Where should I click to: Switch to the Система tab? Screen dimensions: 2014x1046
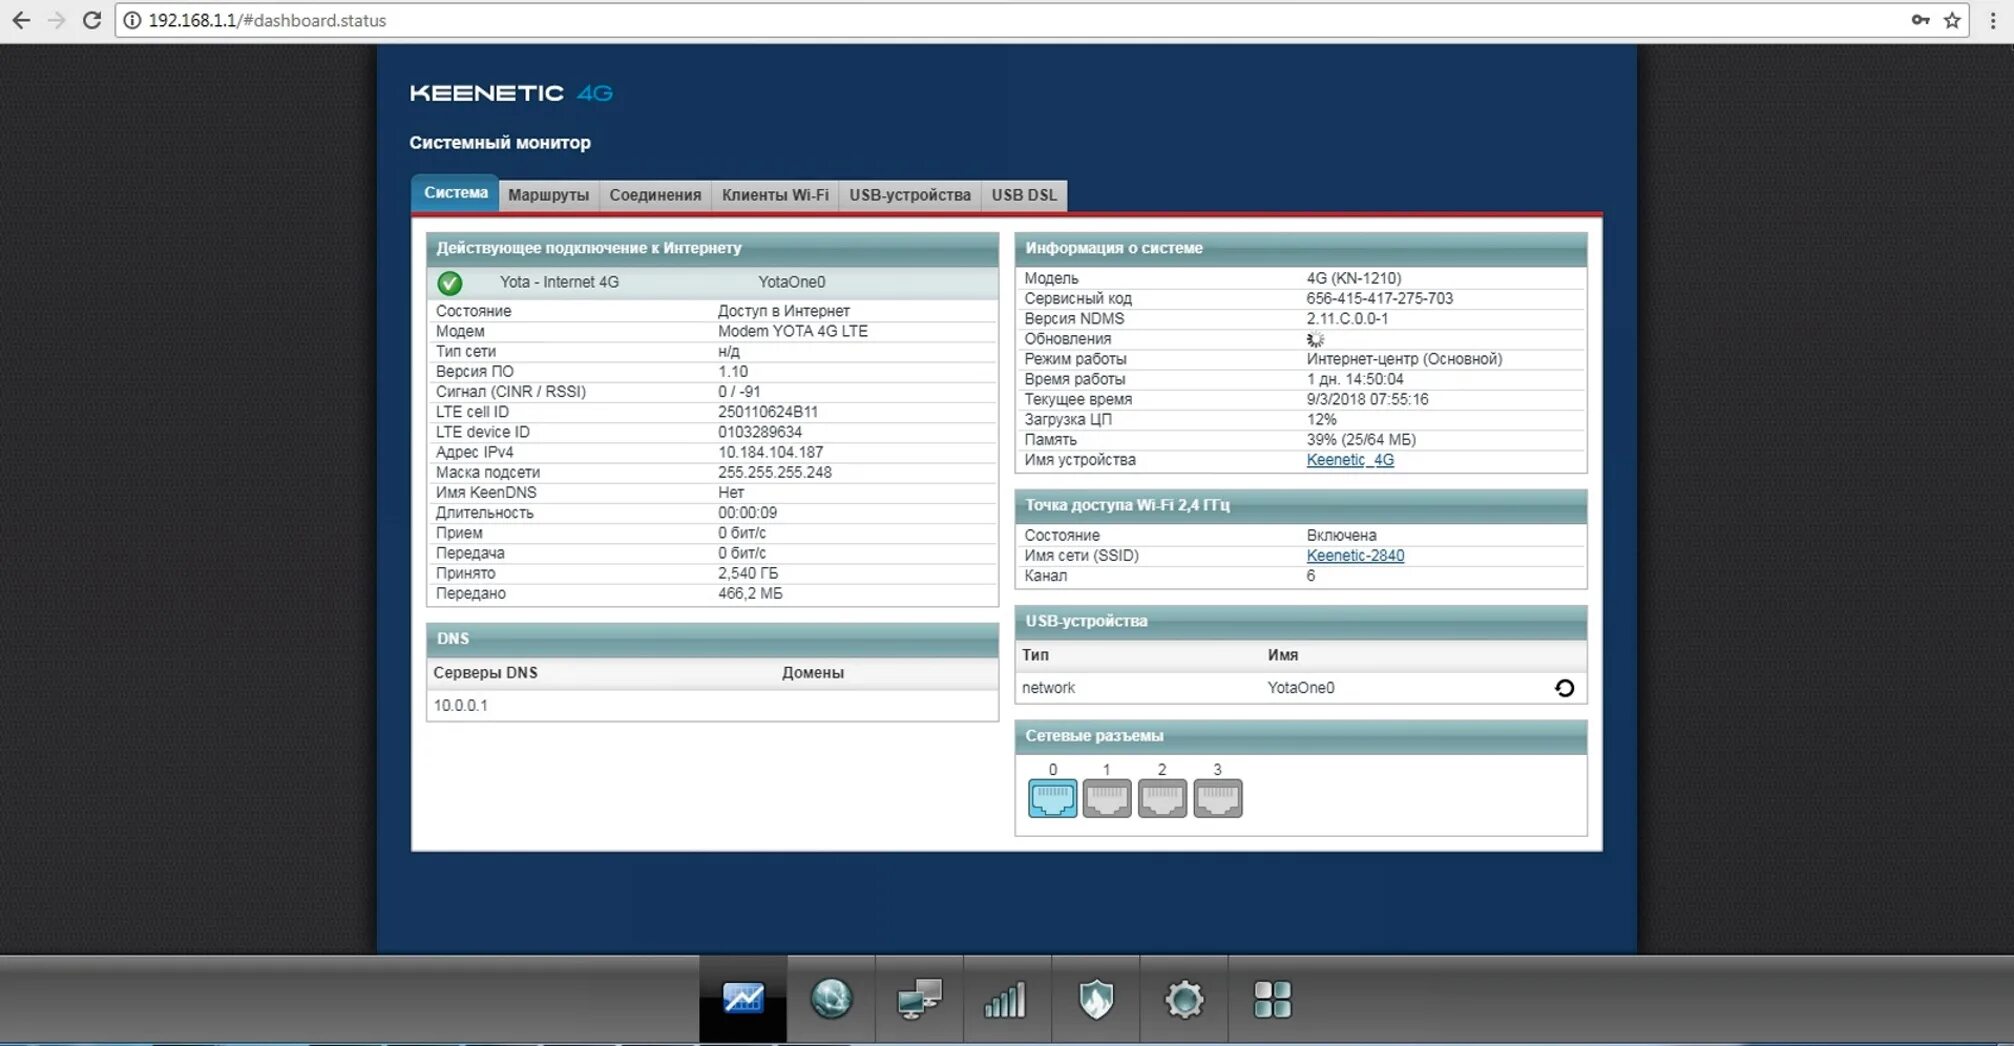point(455,193)
